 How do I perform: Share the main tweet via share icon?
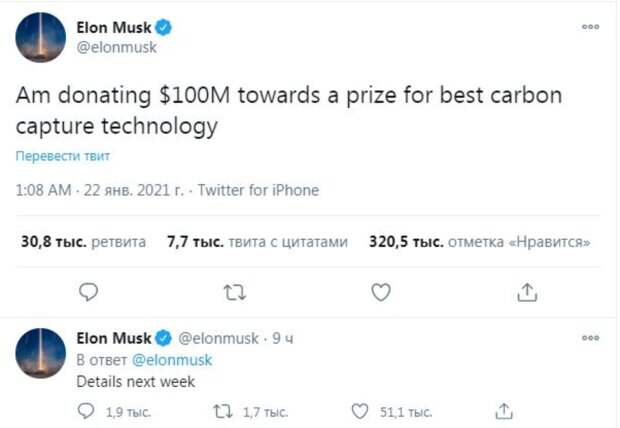528,292
